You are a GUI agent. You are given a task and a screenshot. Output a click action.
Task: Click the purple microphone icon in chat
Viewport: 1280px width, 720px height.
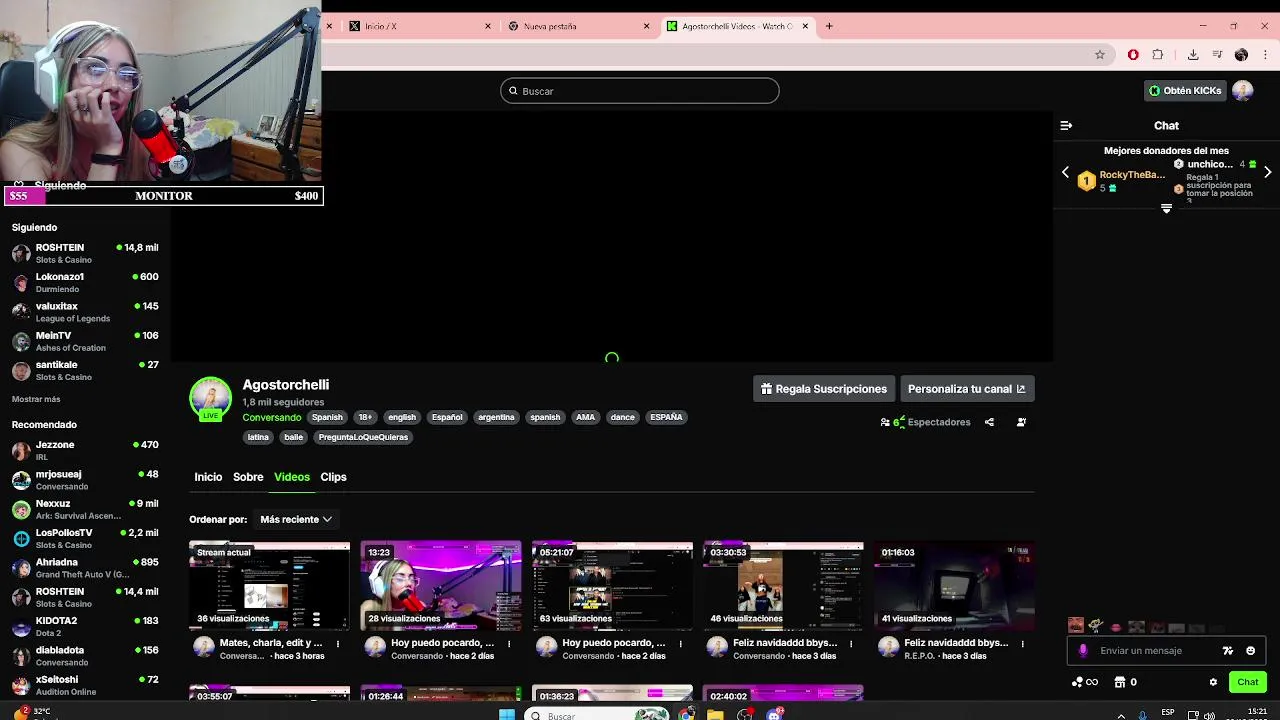click(x=1083, y=651)
